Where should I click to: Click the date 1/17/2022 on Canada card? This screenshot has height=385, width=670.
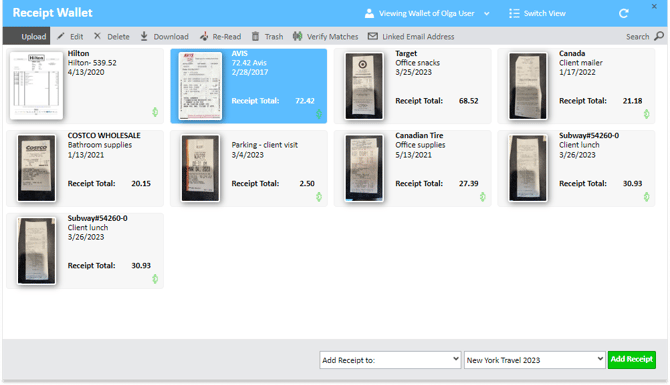click(577, 72)
